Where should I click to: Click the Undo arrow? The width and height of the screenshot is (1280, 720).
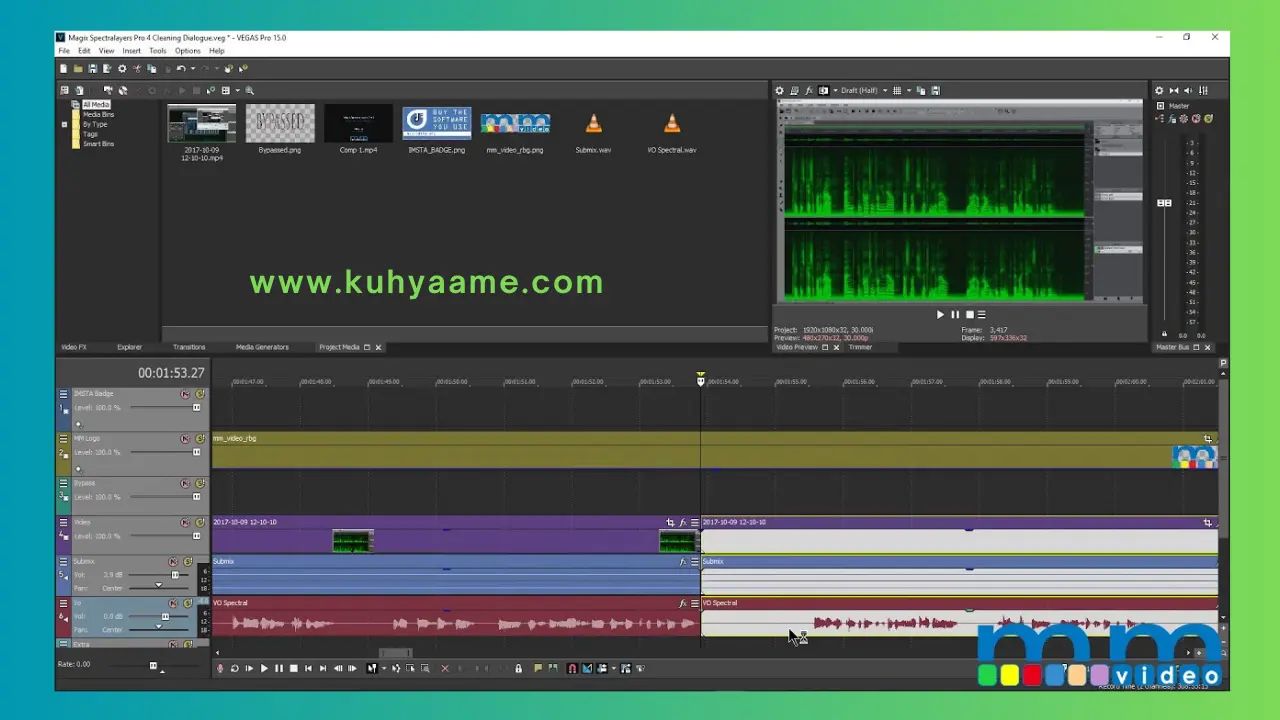pyautogui.click(x=181, y=69)
